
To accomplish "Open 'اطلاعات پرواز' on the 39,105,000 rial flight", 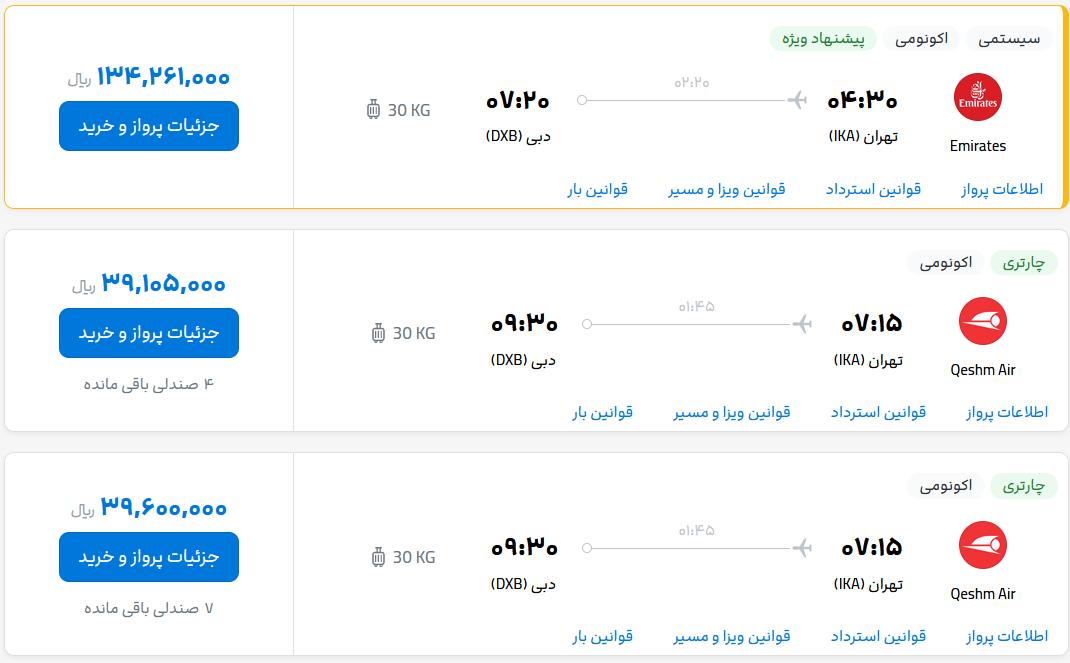I will 1007,412.
